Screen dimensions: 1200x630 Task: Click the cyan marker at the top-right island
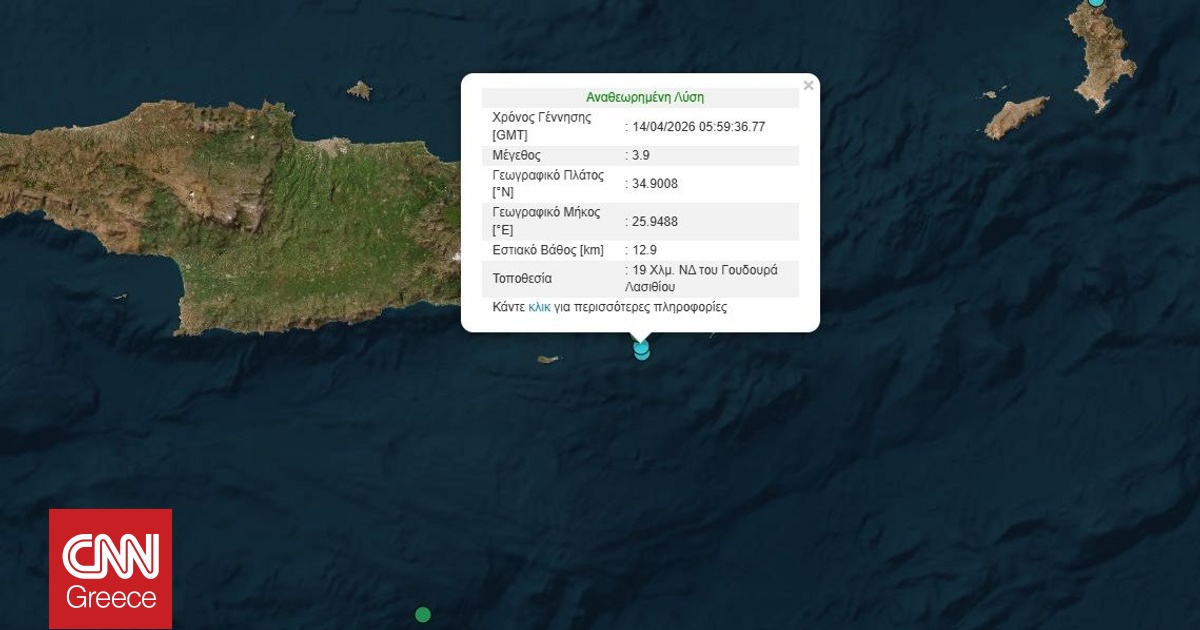[1096, 2]
